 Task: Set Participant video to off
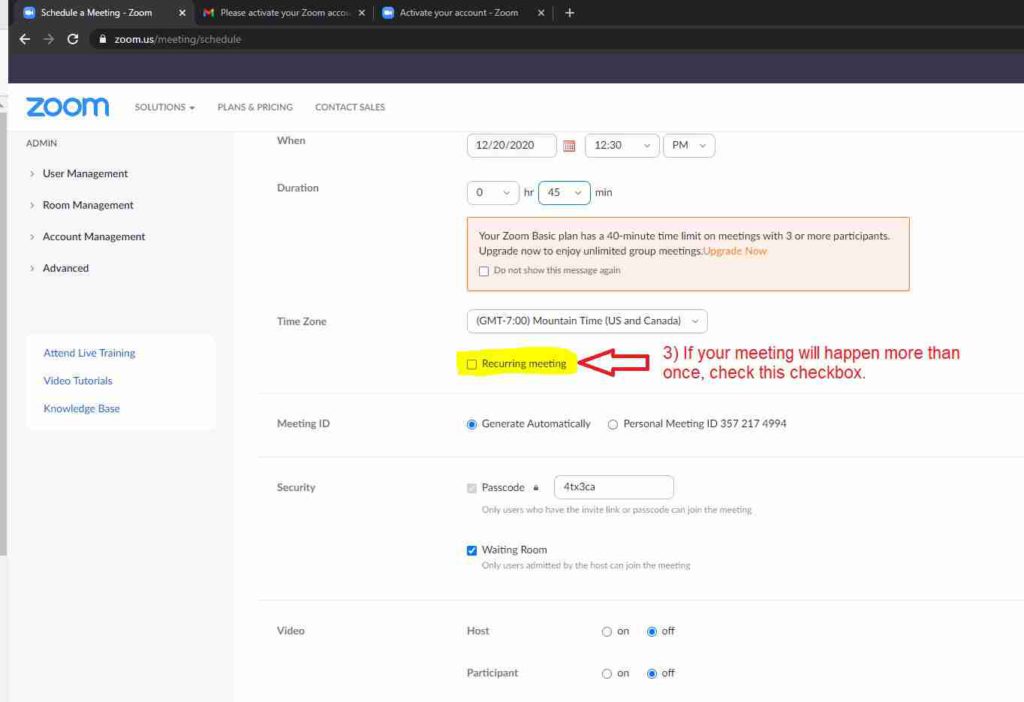point(652,673)
